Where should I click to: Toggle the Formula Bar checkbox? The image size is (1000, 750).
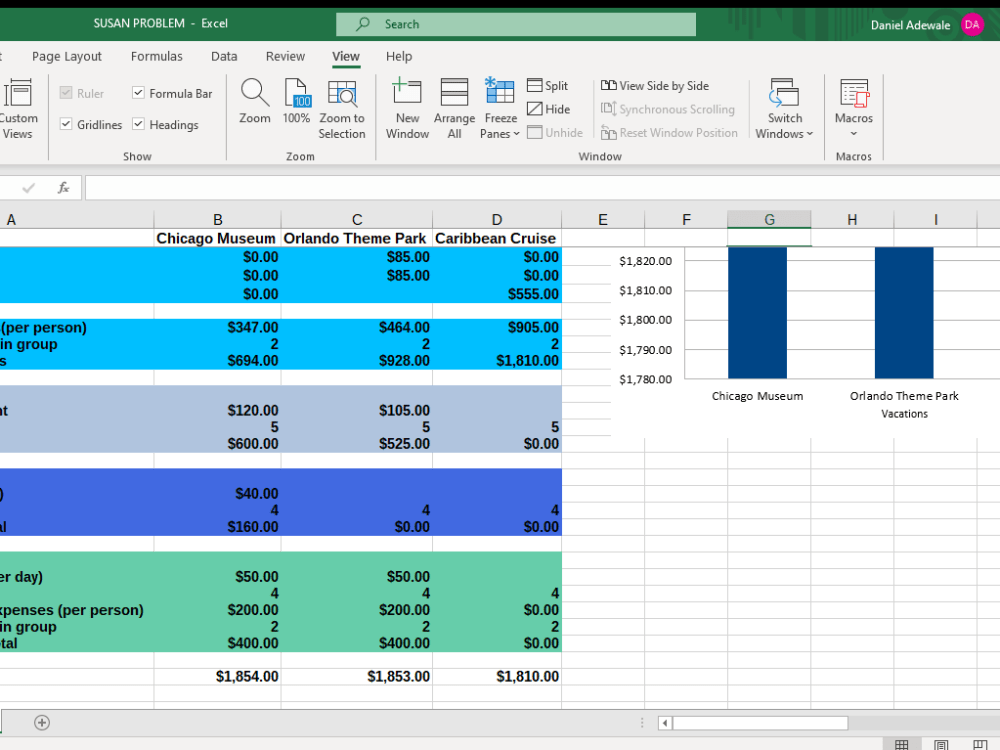click(138, 93)
